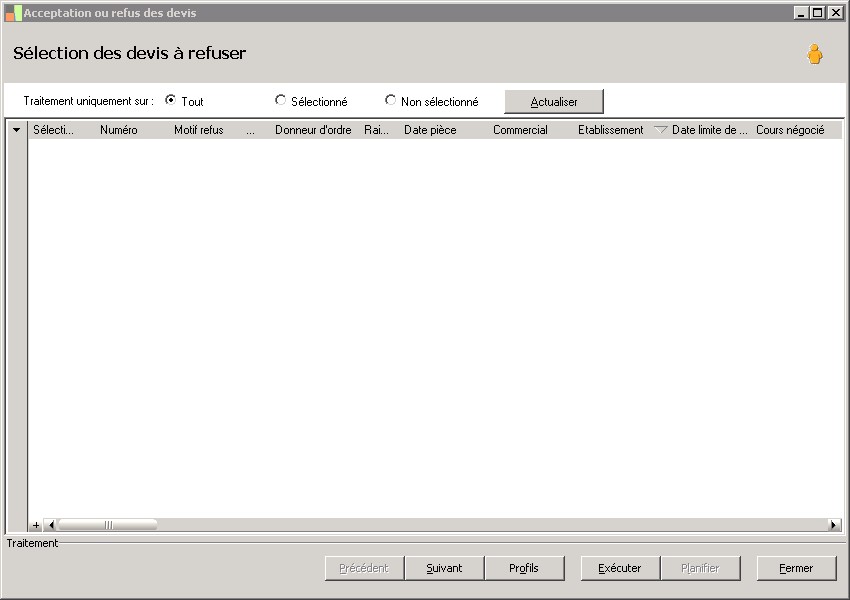Click the Suivant button
Image resolution: width=850 pixels, height=600 pixels.
point(444,568)
